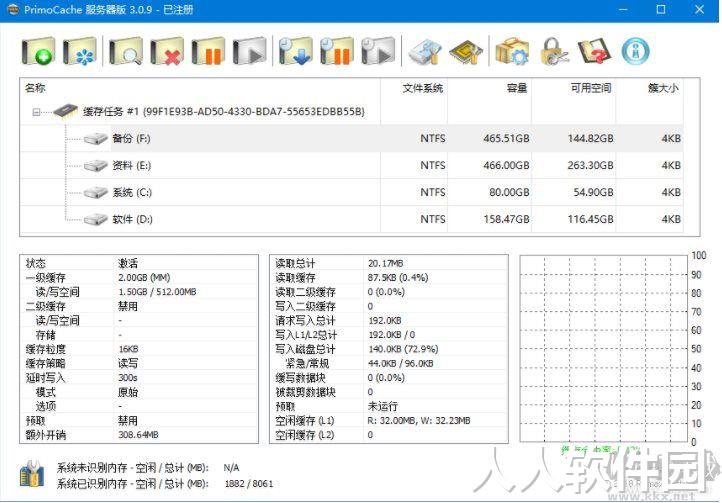
Task: Click the memory management icon near system memory
Action: coord(32,474)
